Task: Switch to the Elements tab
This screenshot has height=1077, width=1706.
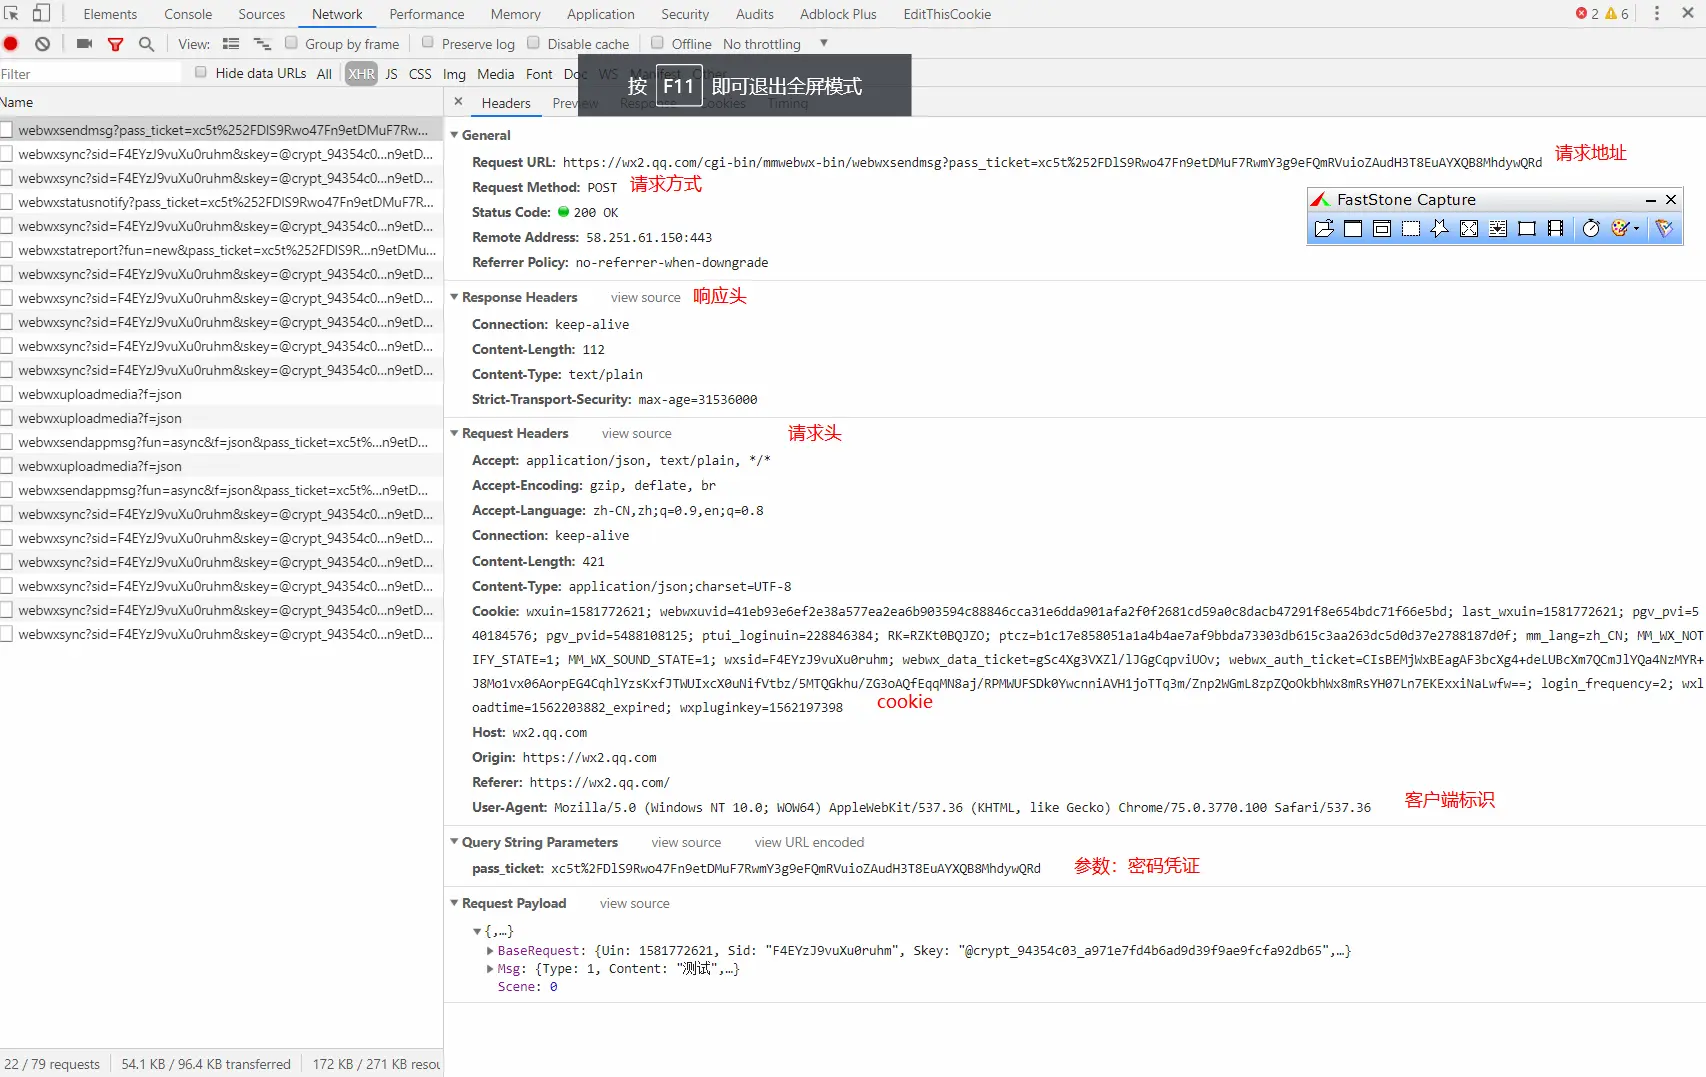Action: pyautogui.click(x=110, y=14)
